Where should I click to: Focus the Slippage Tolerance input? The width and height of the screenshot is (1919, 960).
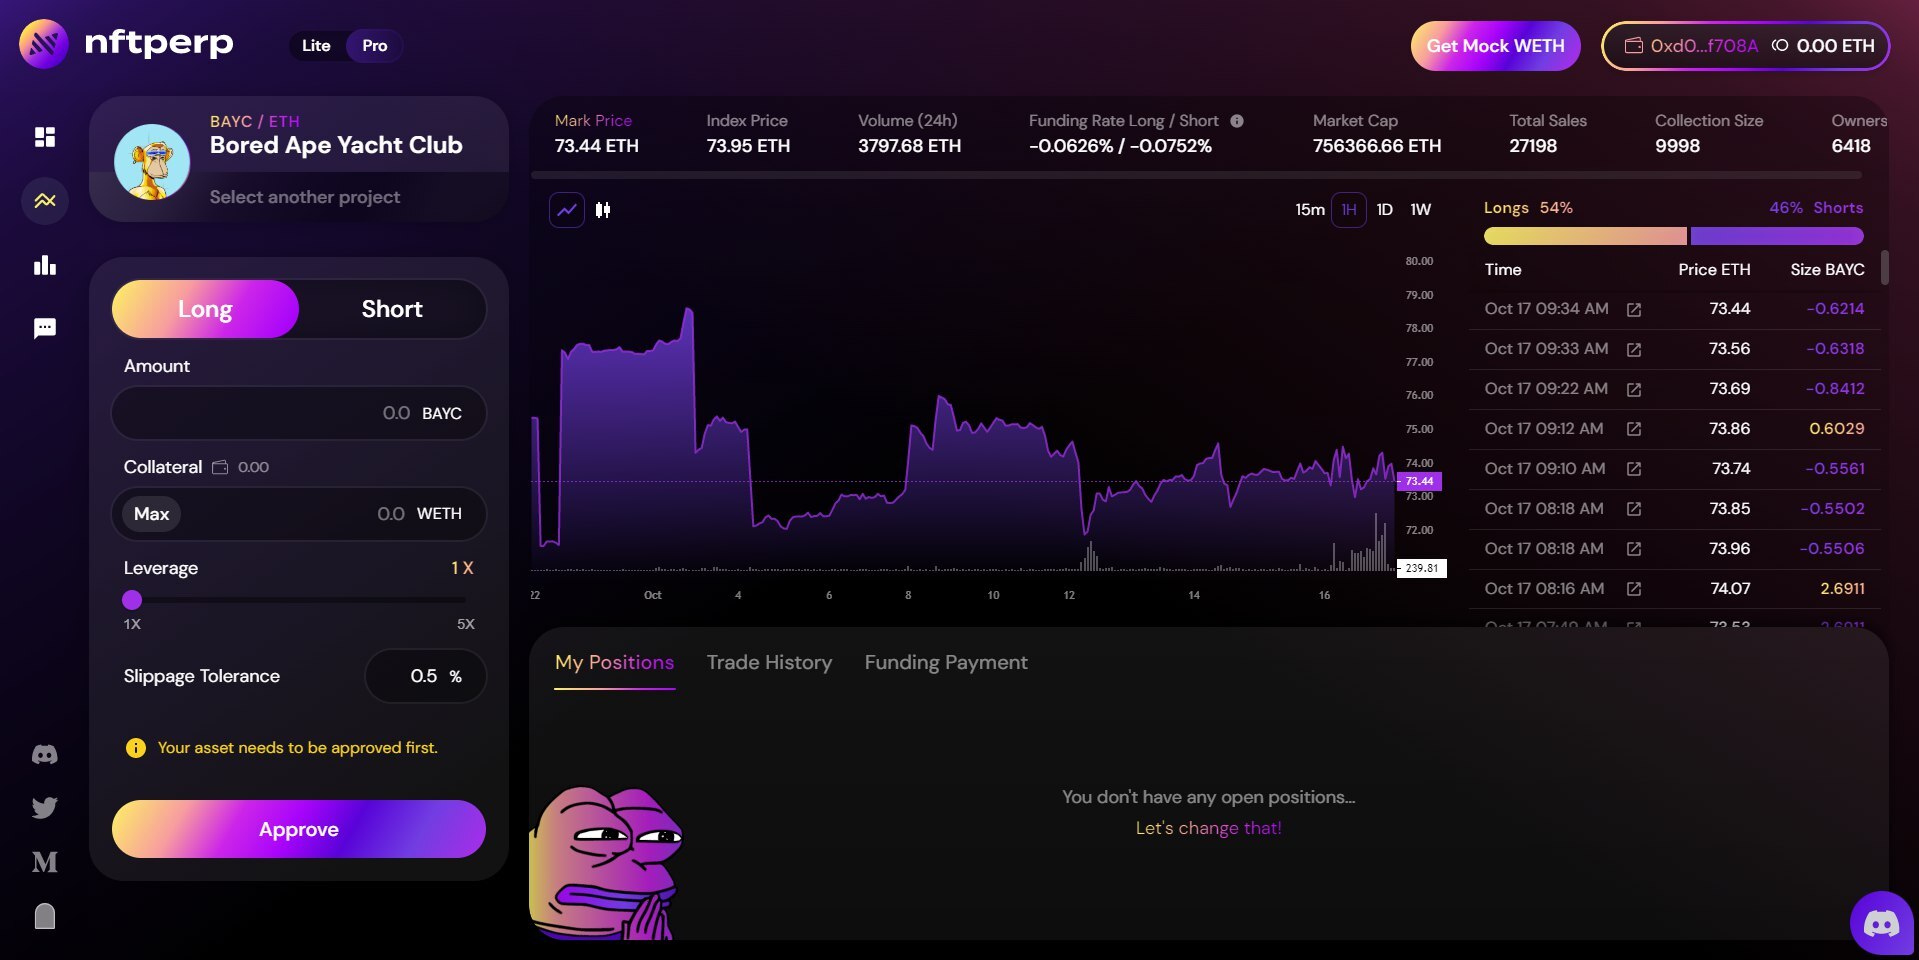tap(426, 676)
